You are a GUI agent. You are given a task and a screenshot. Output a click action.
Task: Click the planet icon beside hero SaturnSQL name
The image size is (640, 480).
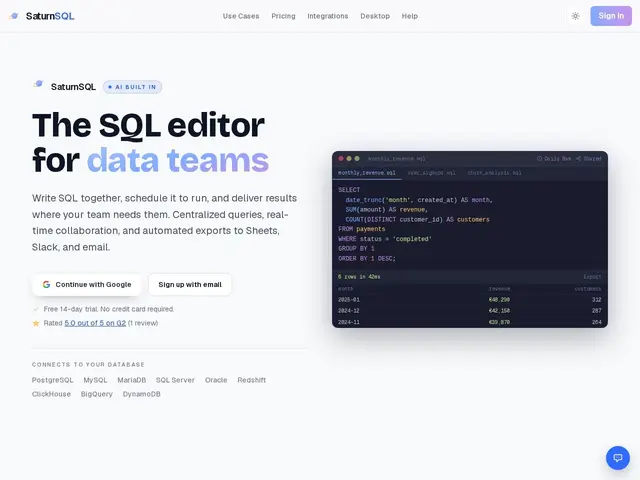[38, 84]
